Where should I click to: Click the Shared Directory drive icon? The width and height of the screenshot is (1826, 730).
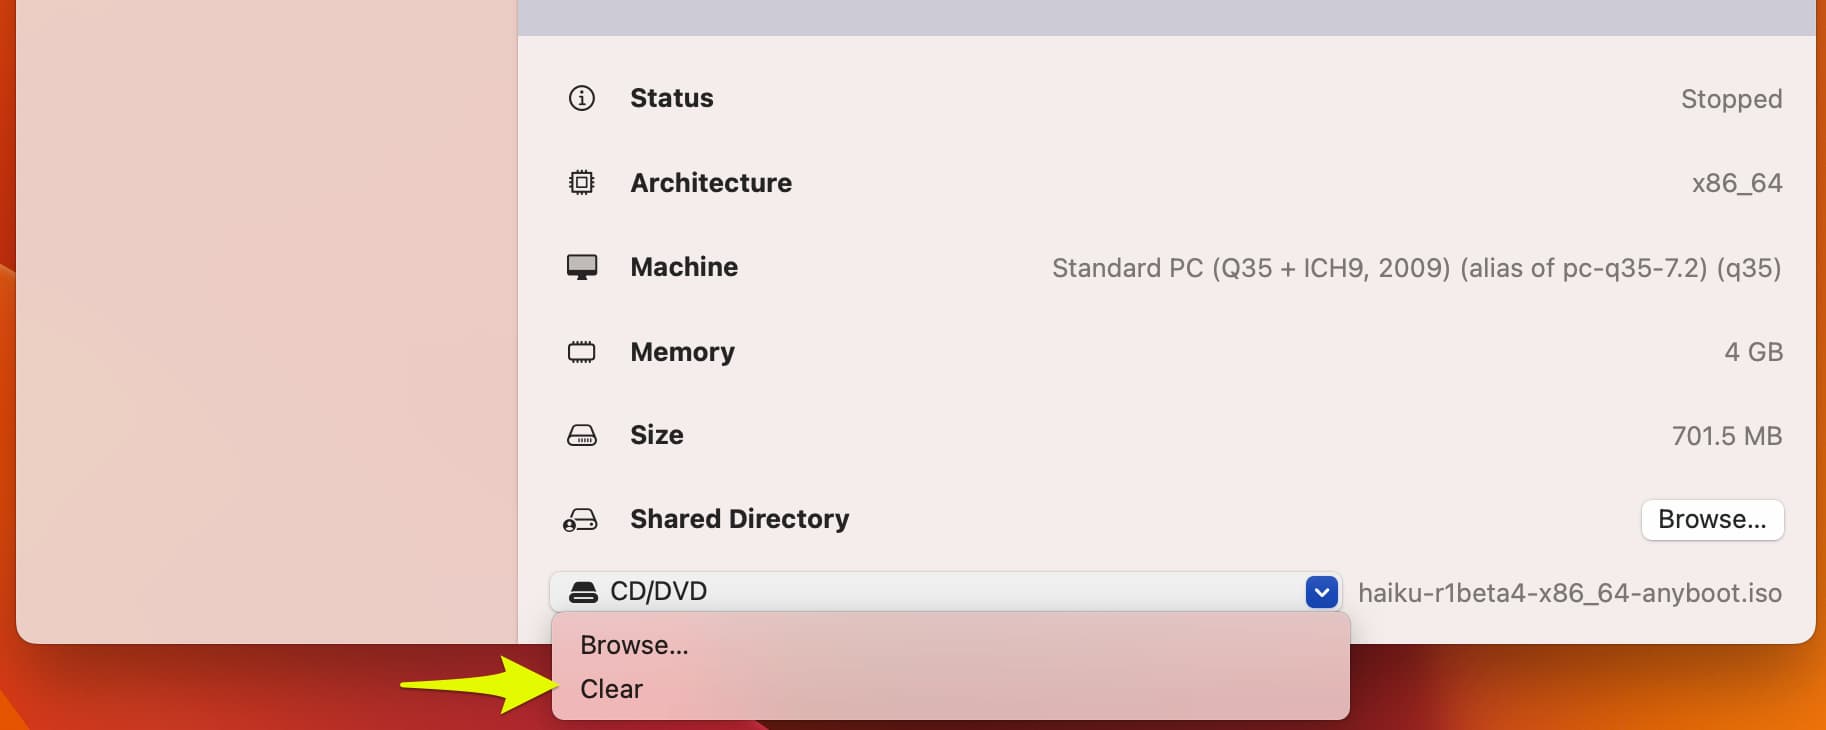(580, 520)
